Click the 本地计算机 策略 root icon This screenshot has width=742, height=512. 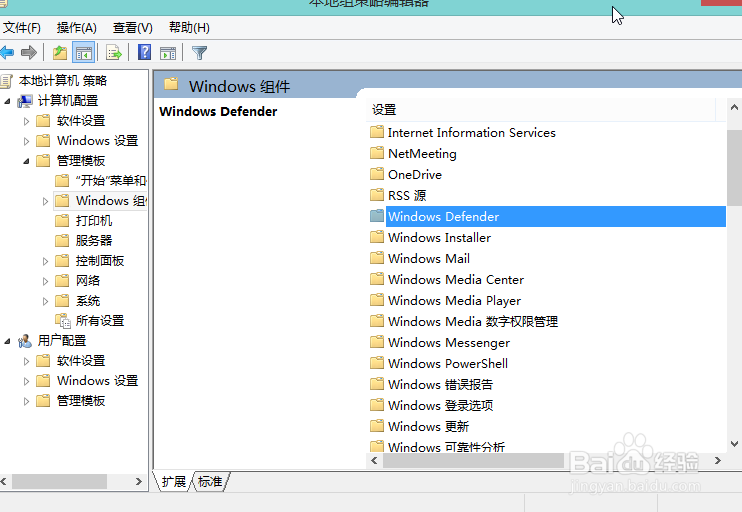(6, 81)
